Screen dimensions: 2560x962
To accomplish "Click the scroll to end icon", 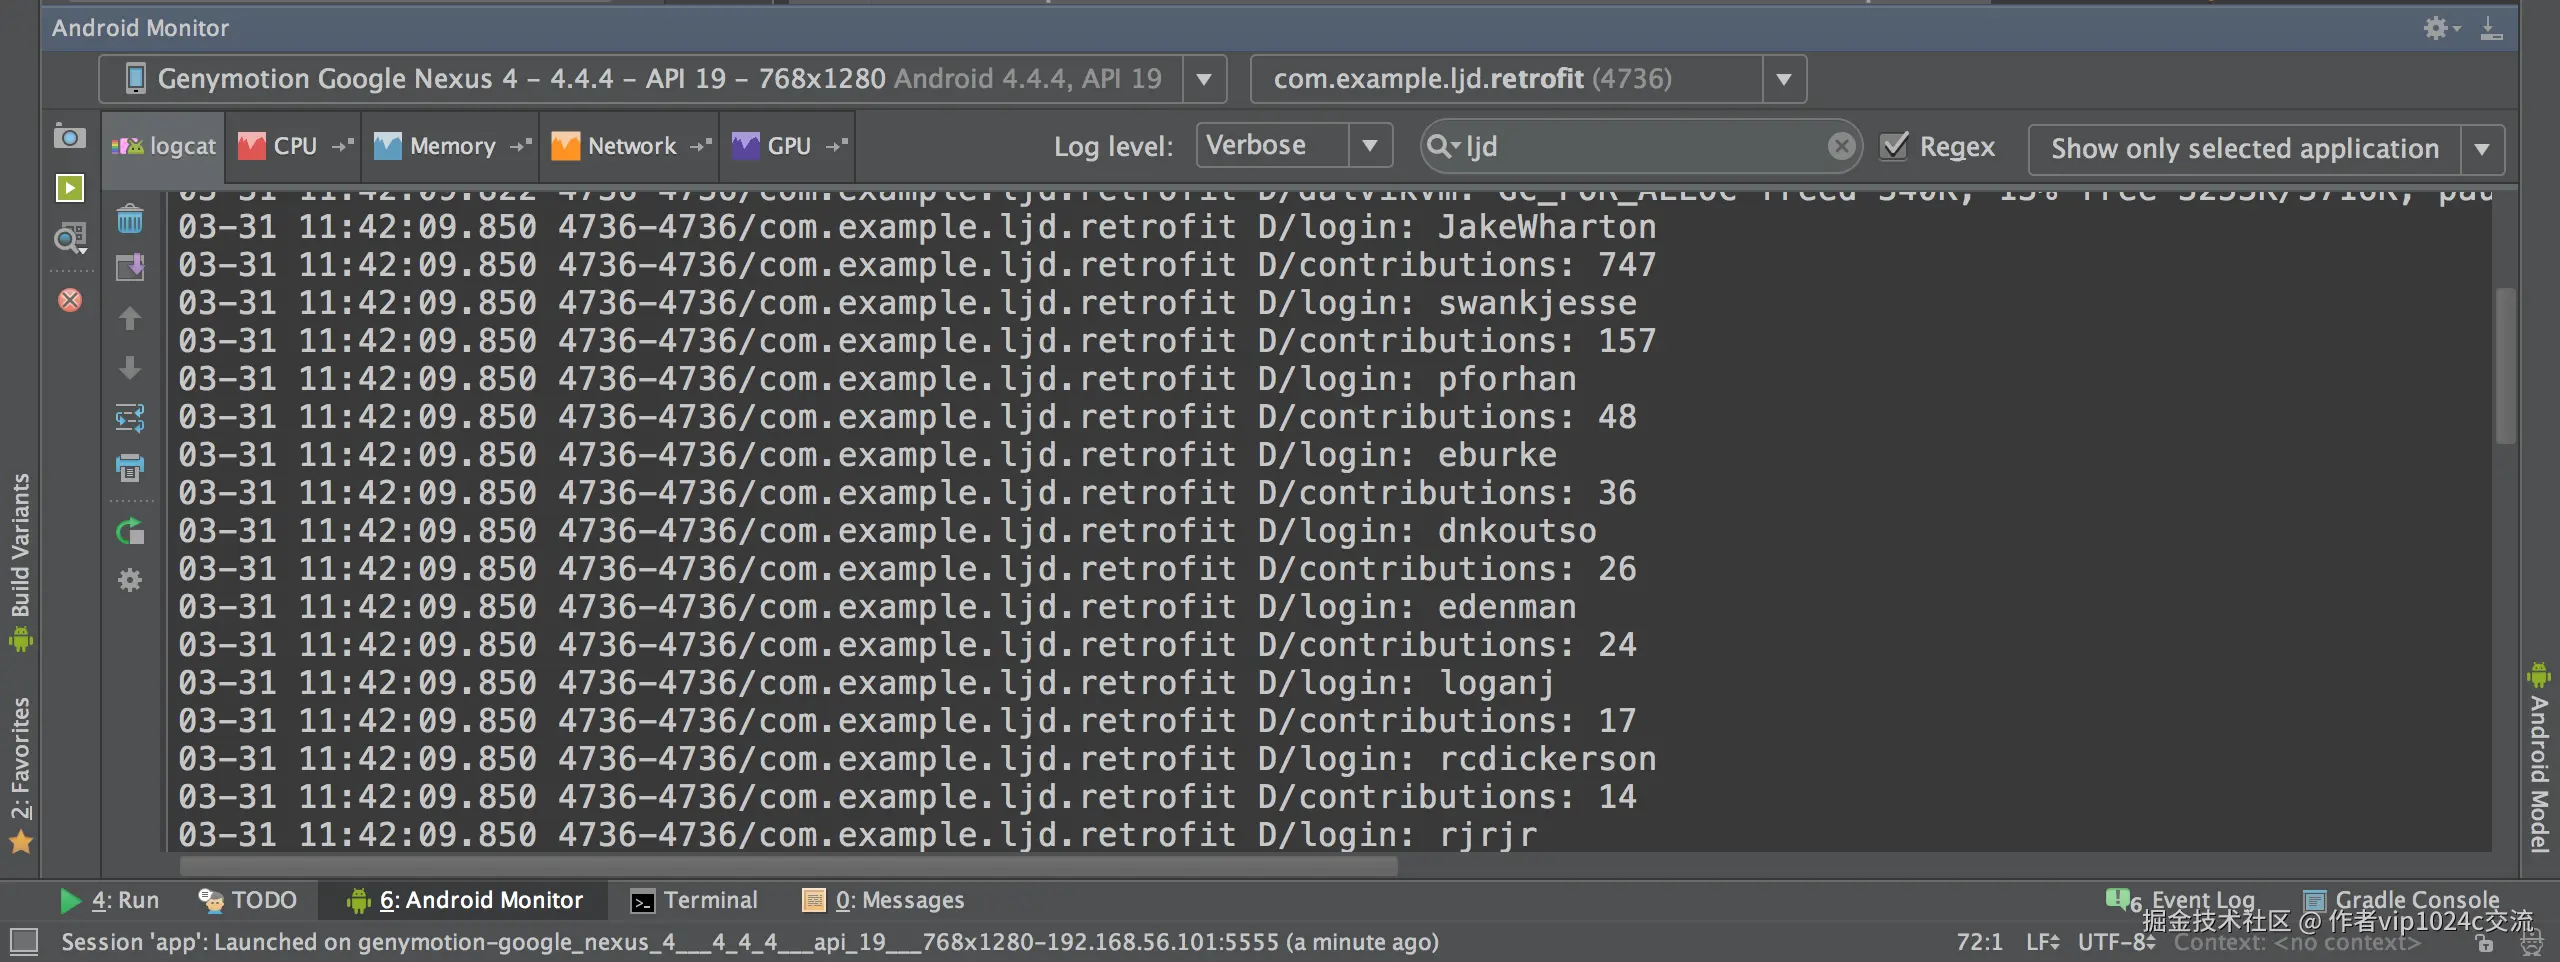I will click(x=130, y=267).
